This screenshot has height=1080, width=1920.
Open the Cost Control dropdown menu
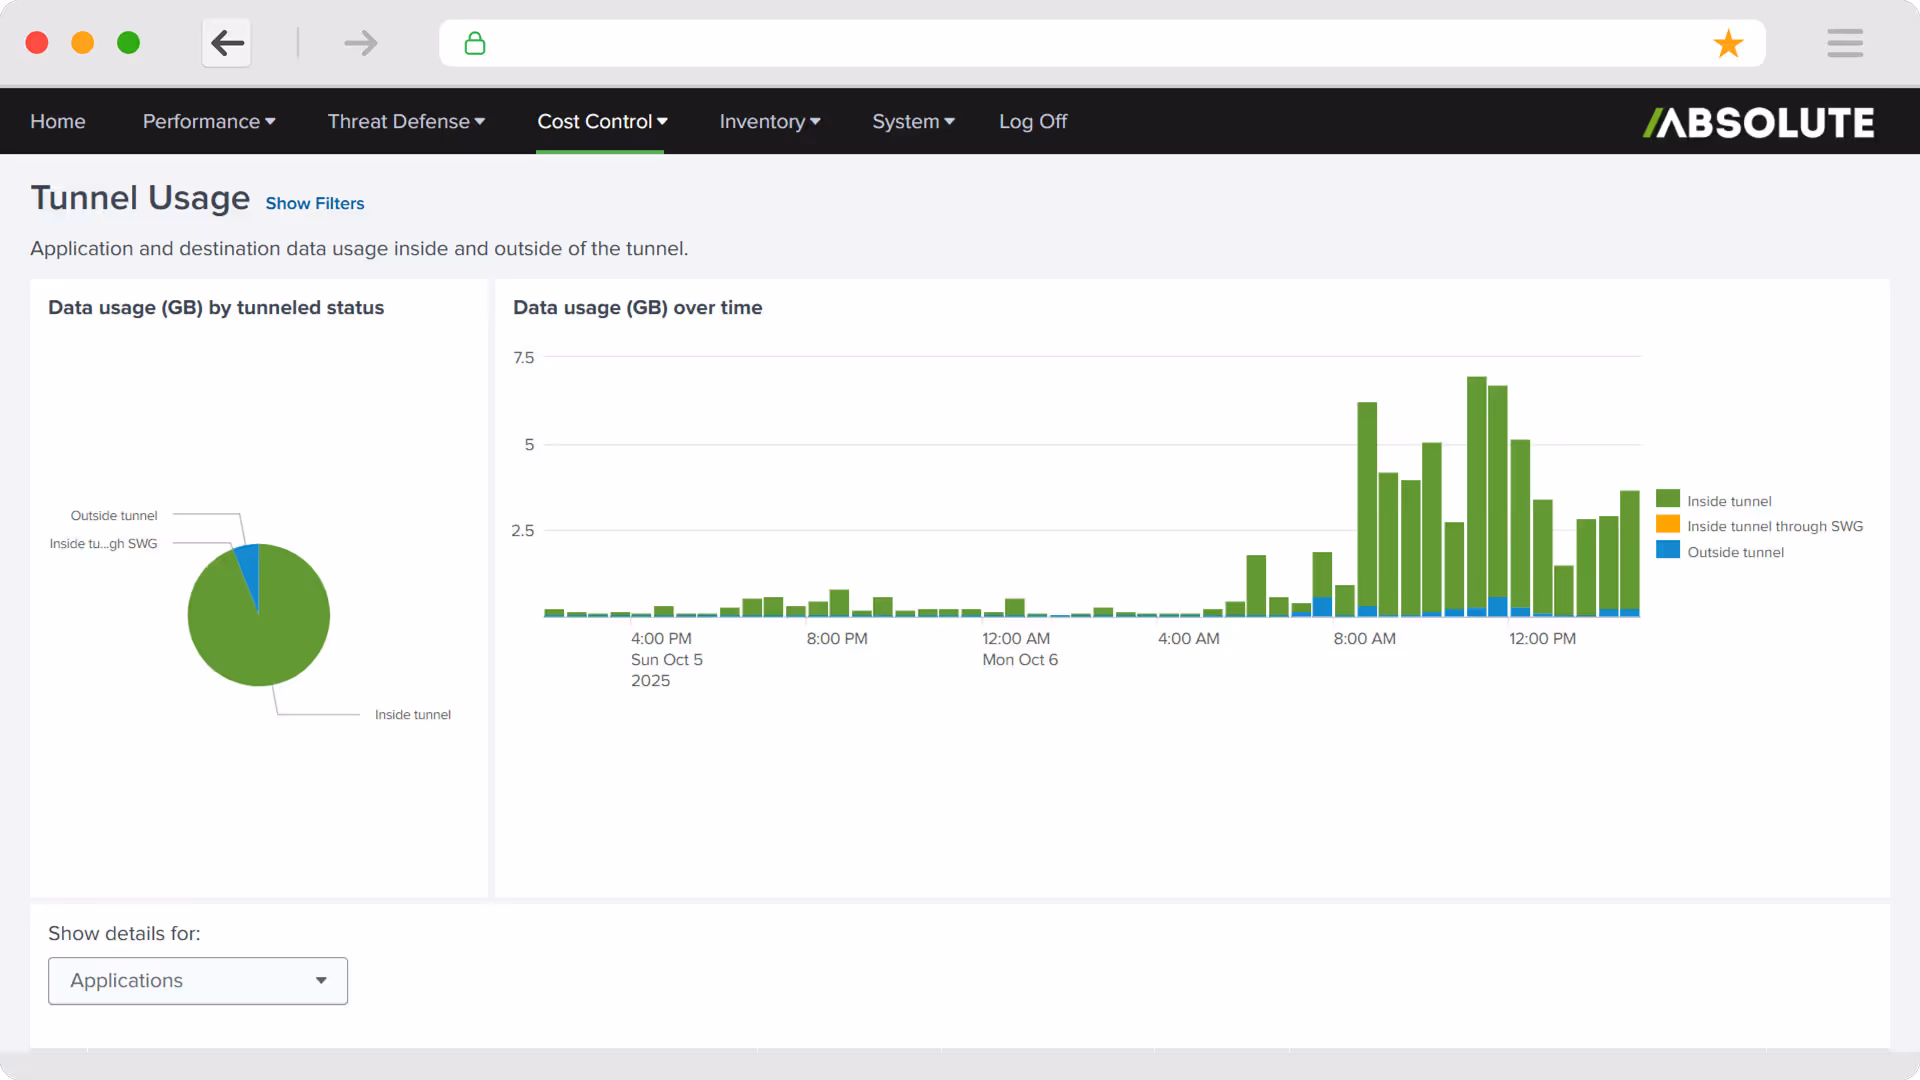(601, 121)
